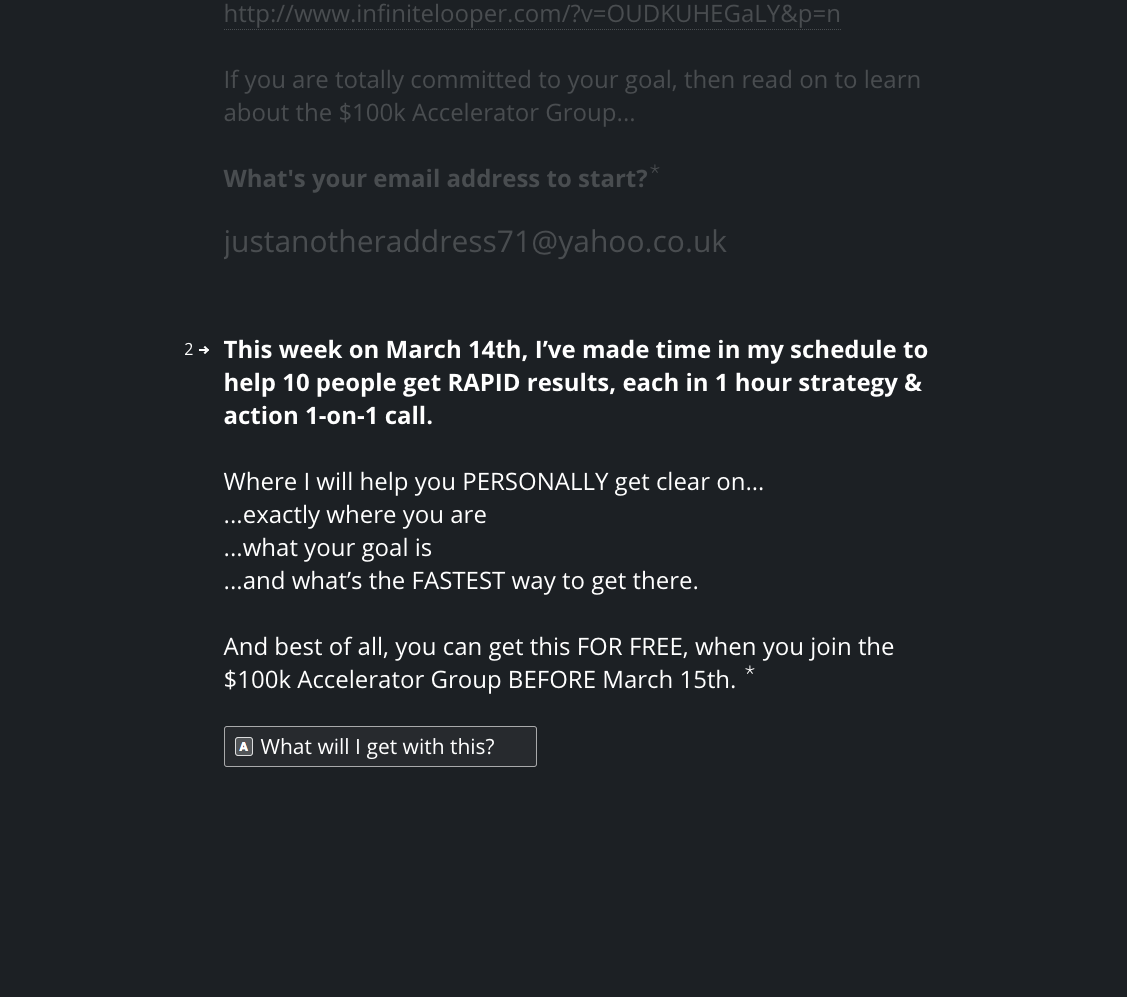Screen dimensions: 1127x997
Task: Click the dimmed "about the $100k Accelerator Group..." line
Action: coord(429,112)
